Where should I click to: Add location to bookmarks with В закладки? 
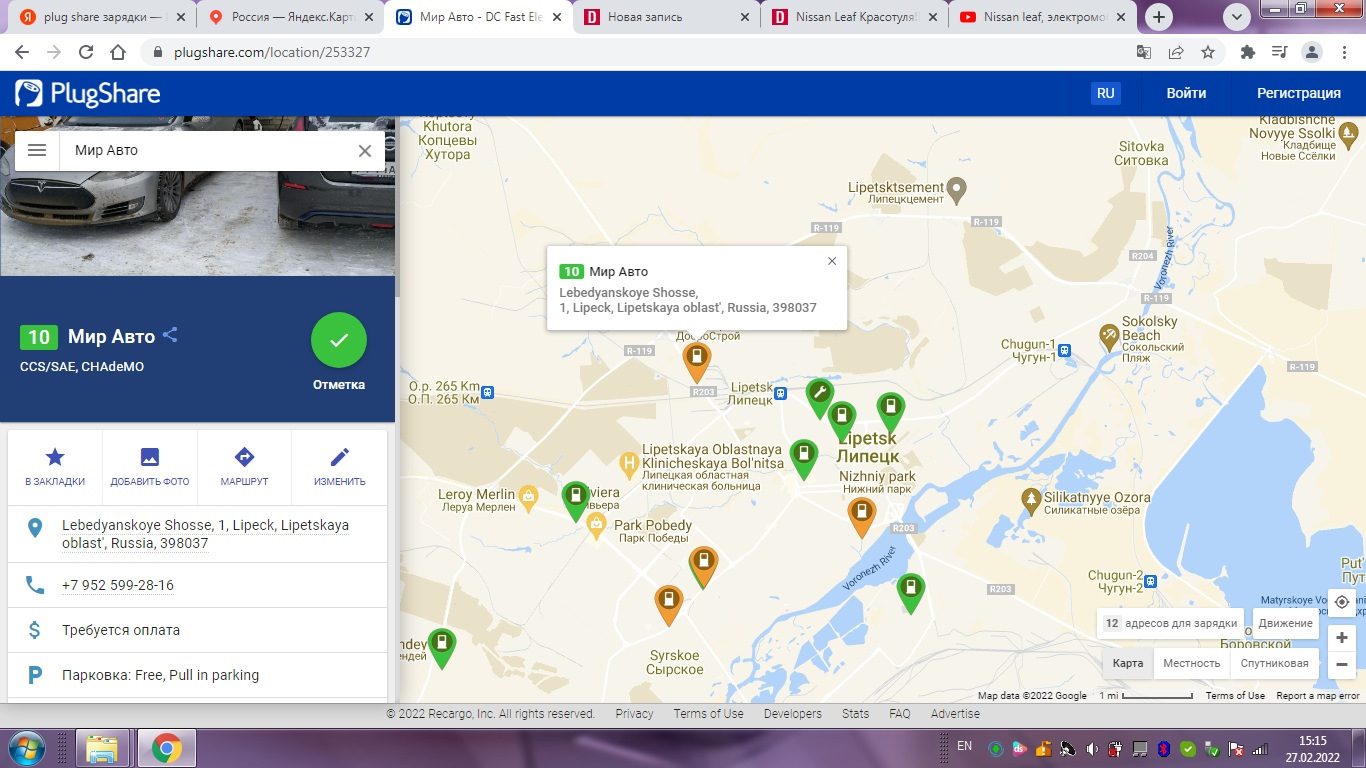(55, 467)
